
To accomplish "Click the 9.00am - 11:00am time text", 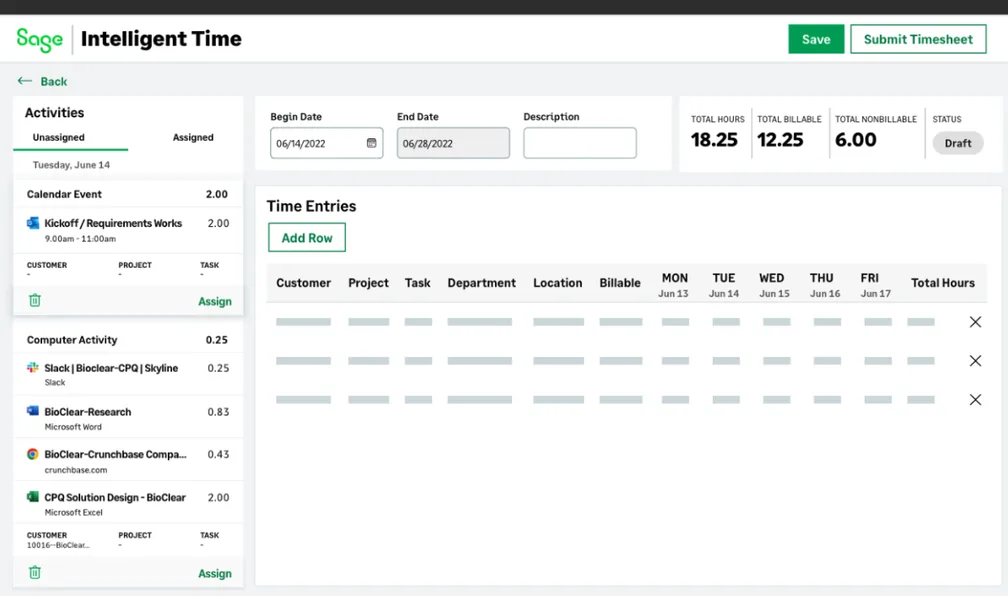I will (80, 239).
